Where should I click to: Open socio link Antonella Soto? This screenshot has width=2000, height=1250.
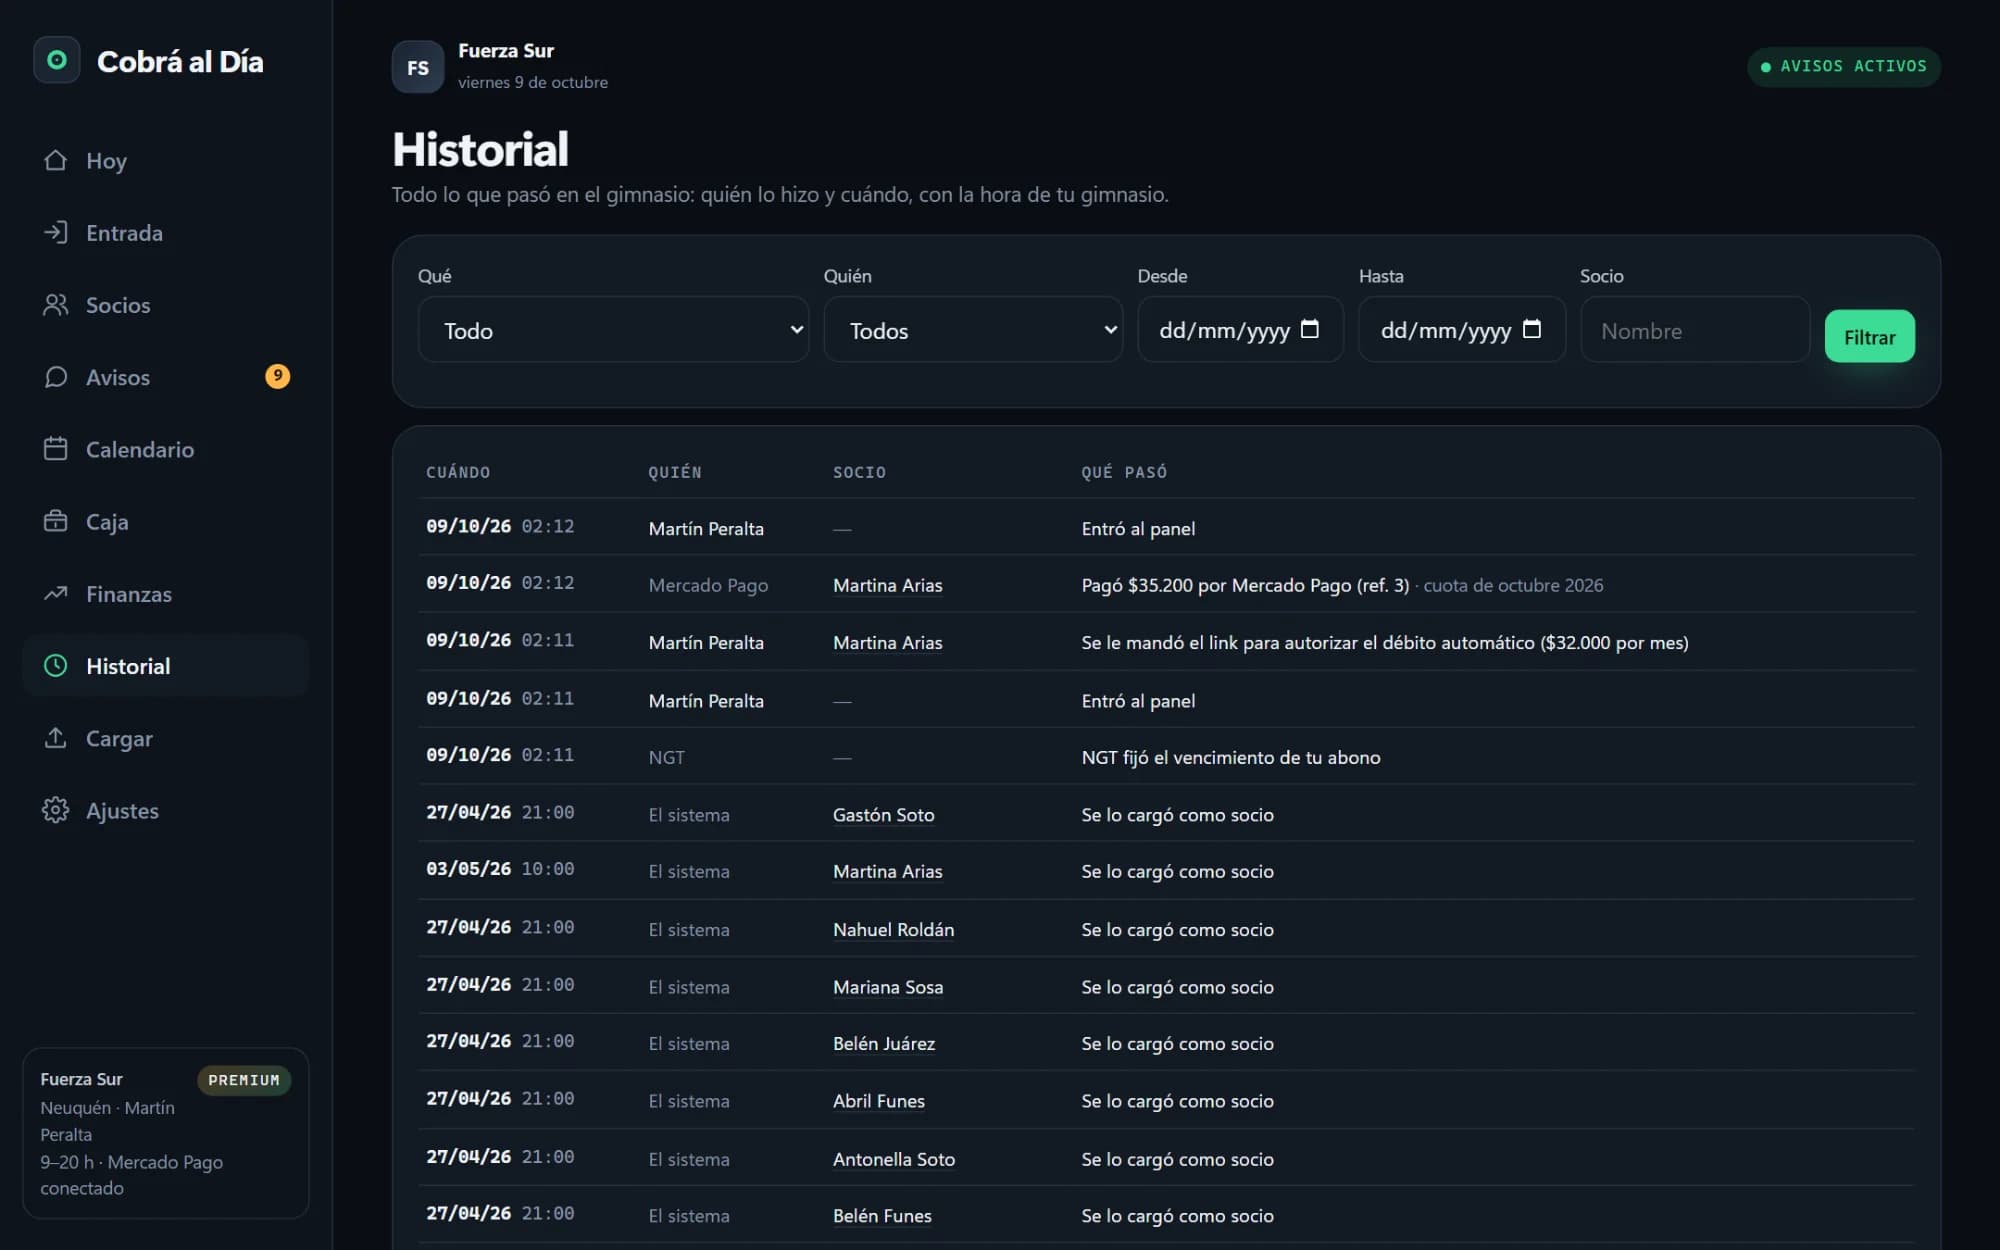pos(894,1159)
